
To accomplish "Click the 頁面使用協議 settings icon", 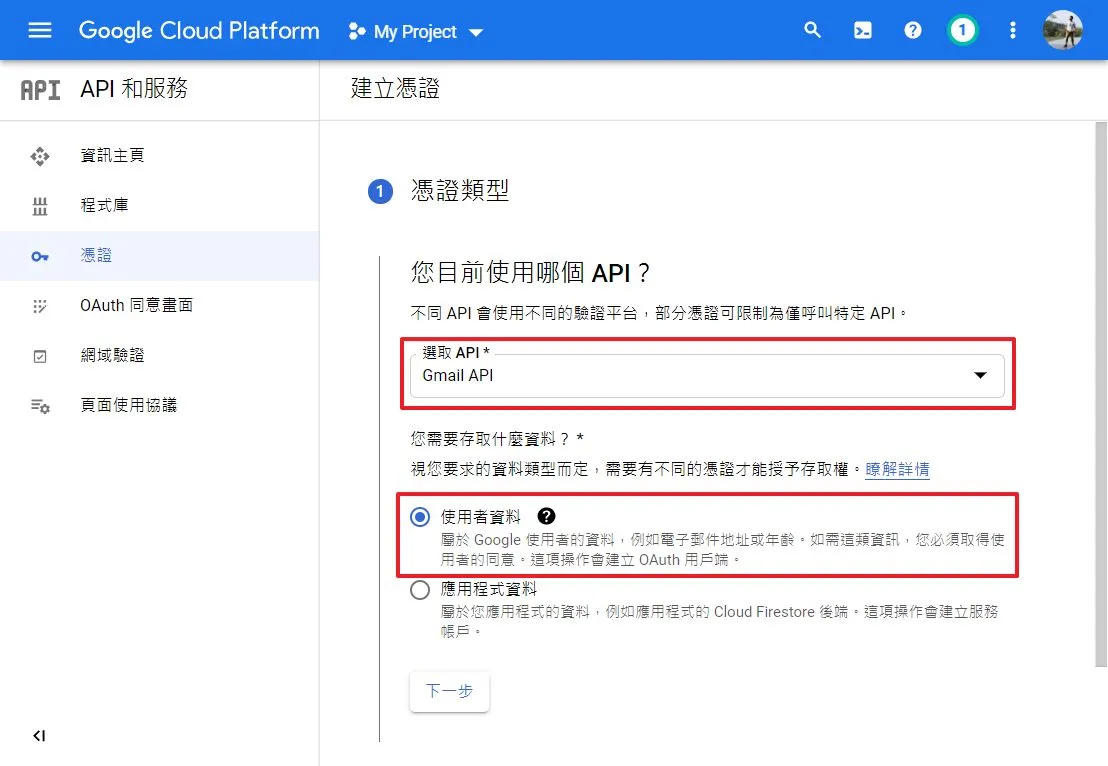I will 40,406.
